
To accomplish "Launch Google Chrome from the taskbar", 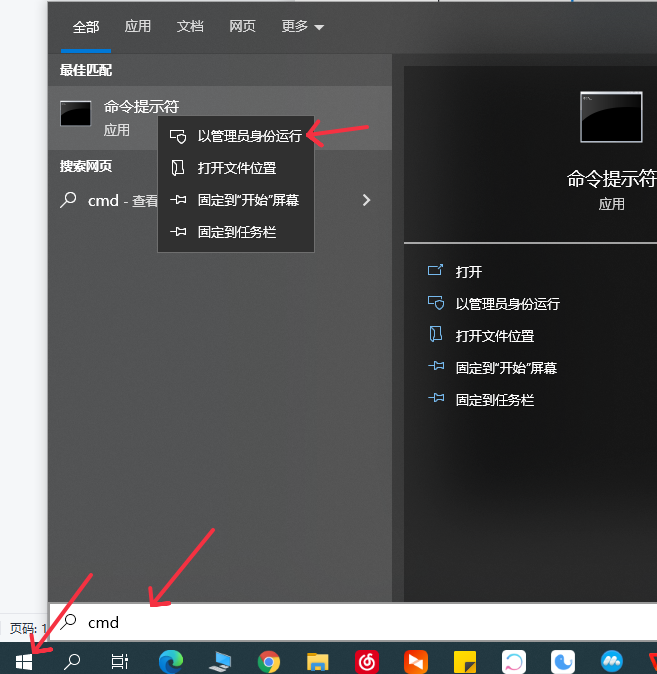I will [269, 662].
